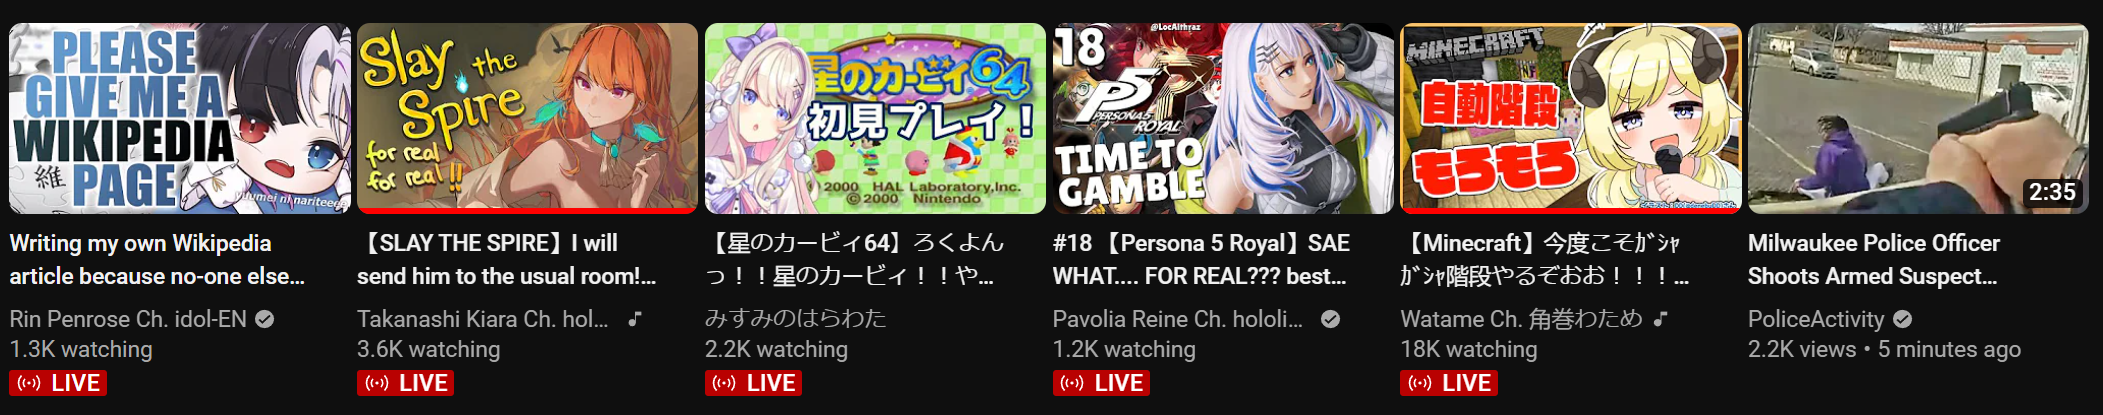Click verified badge next to PoliceActivity
Screen dimensions: 2103x415
coord(1903,319)
